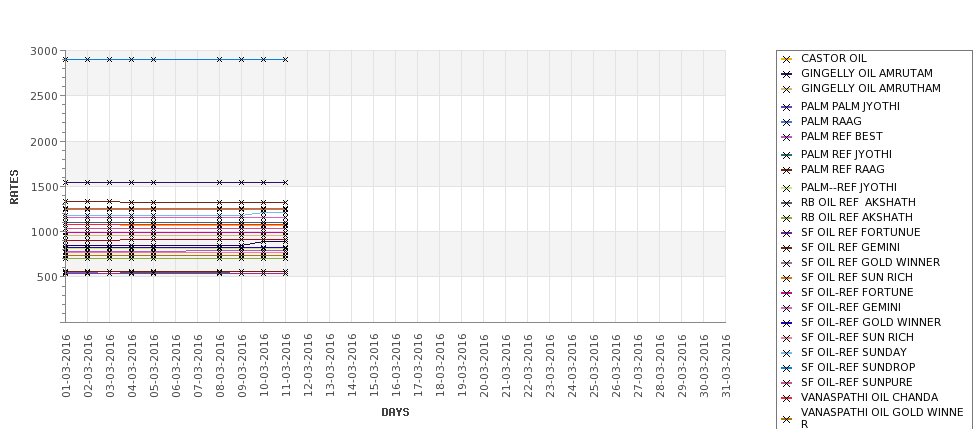Select the 28-03-2016 x-axis date
This screenshot has height=429, width=975.
coord(660,366)
